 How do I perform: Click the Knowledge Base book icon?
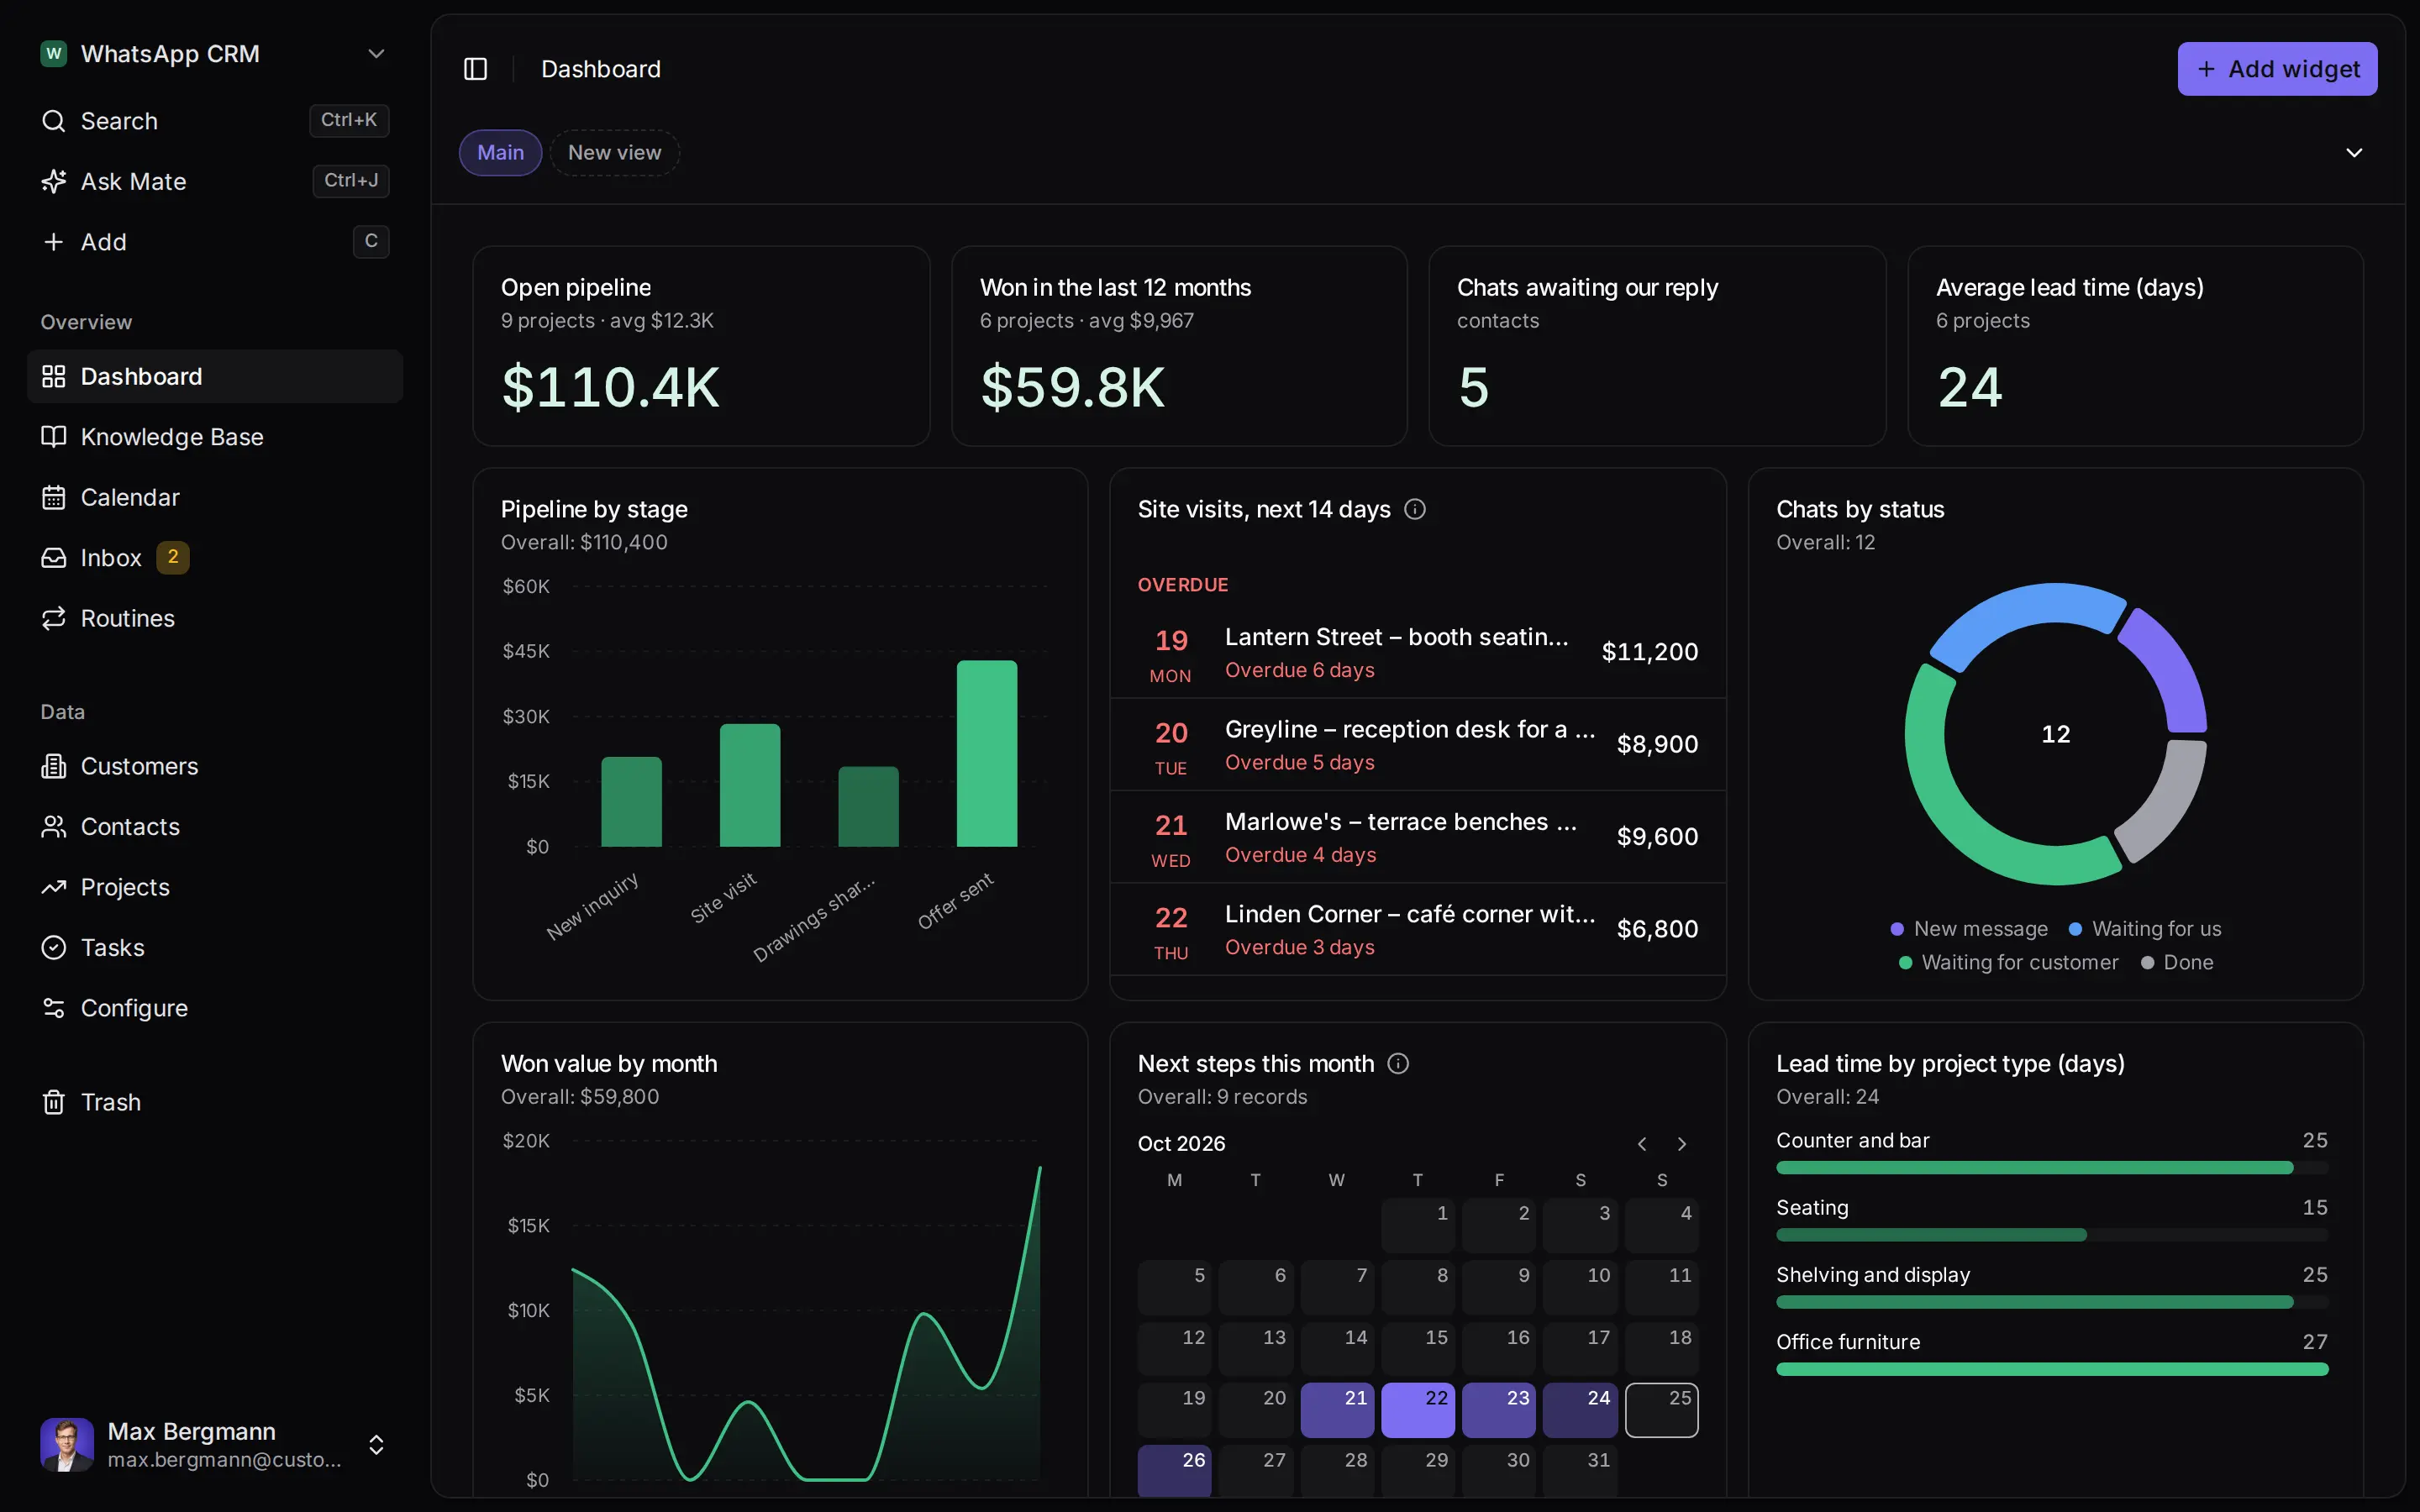(53, 437)
